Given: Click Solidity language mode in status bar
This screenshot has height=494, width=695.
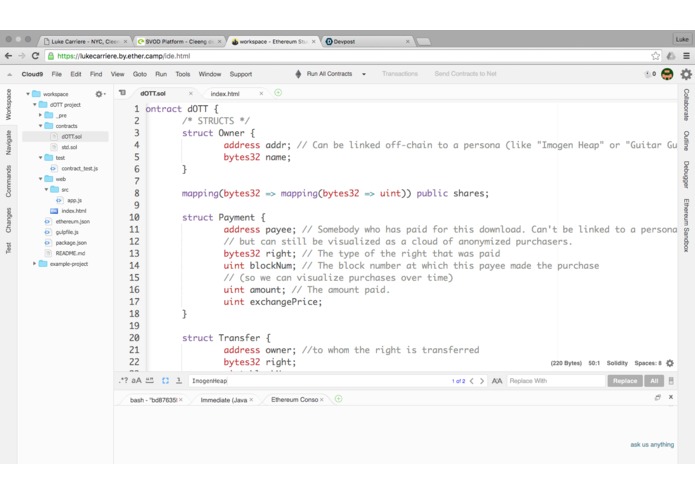Looking at the screenshot, I should (x=617, y=363).
